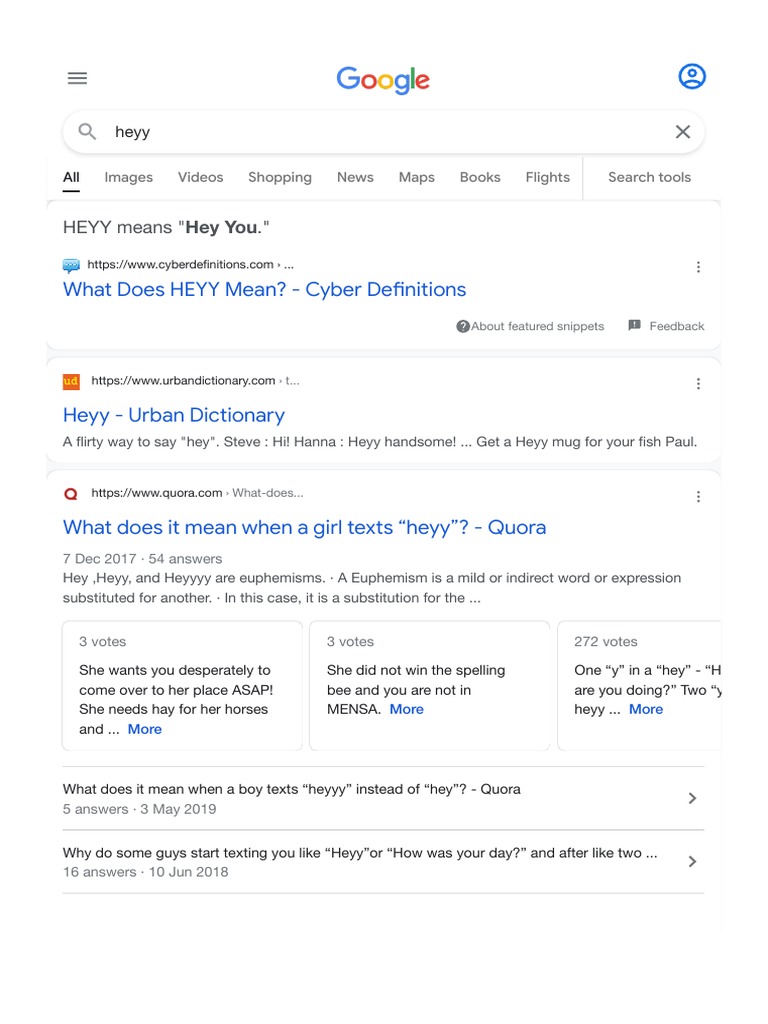
Task: Open What Does HEYY Mean link
Action: [264, 289]
